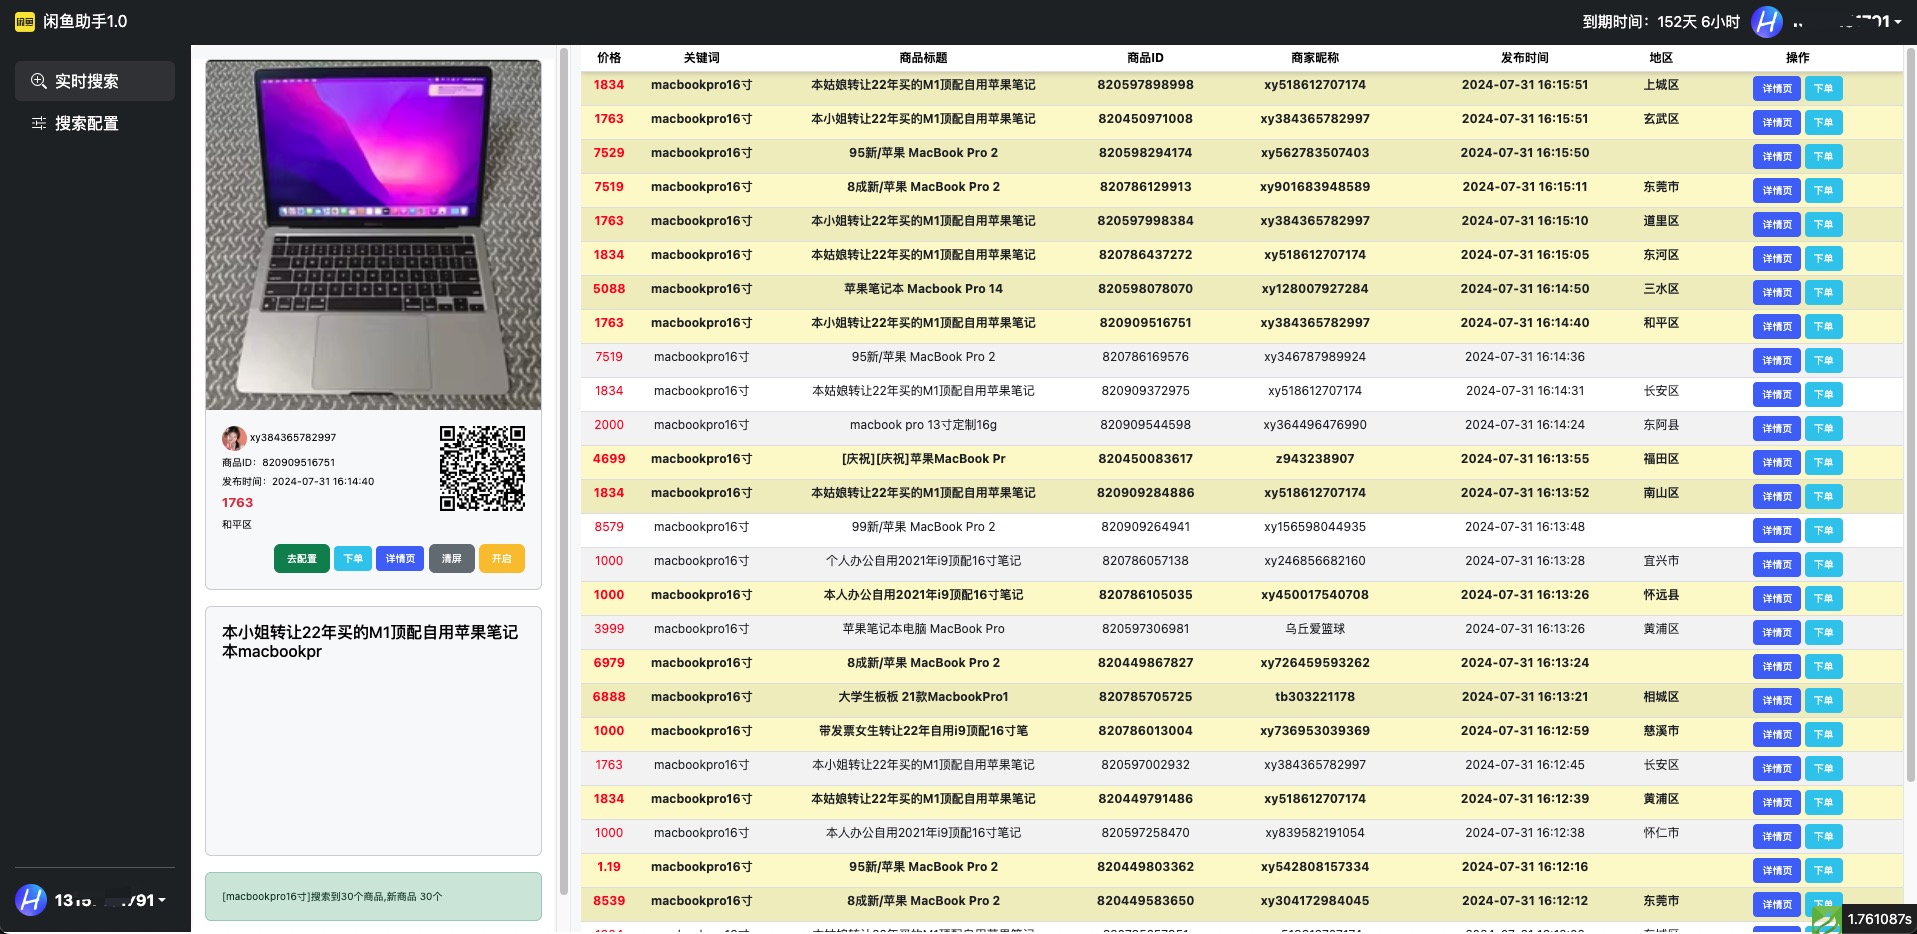Click the MacBook product photo thumbnail
The height and width of the screenshot is (934, 1917).
coord(373,235)
